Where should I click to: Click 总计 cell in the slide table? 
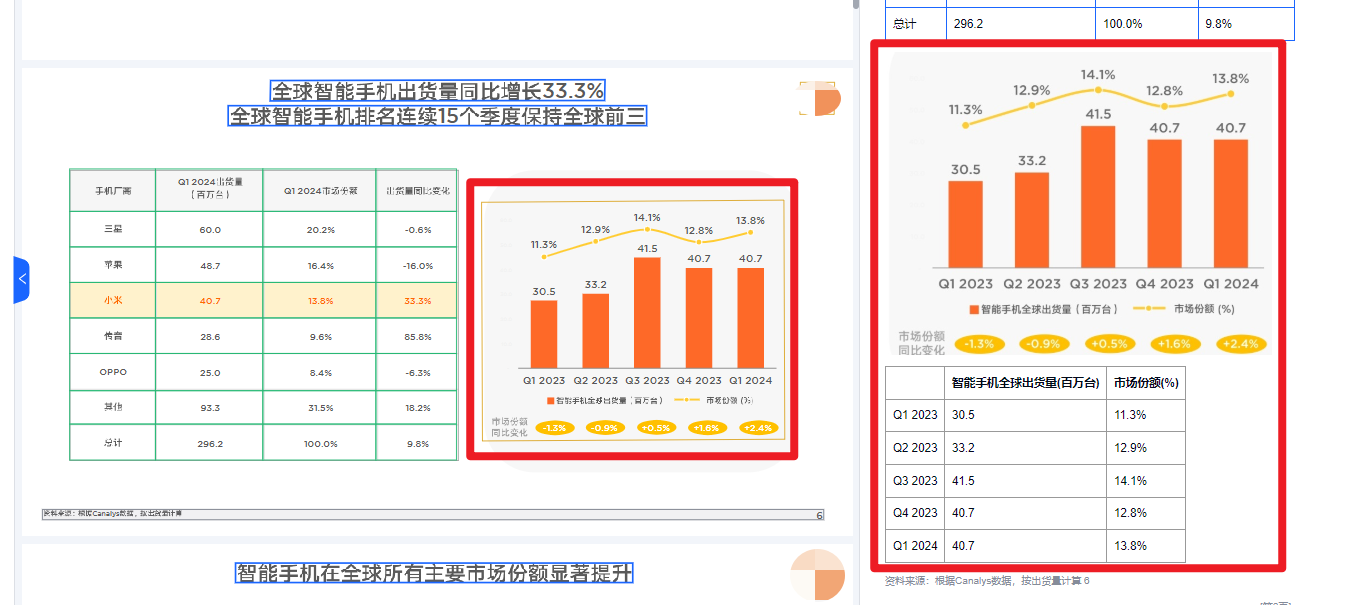113,443
